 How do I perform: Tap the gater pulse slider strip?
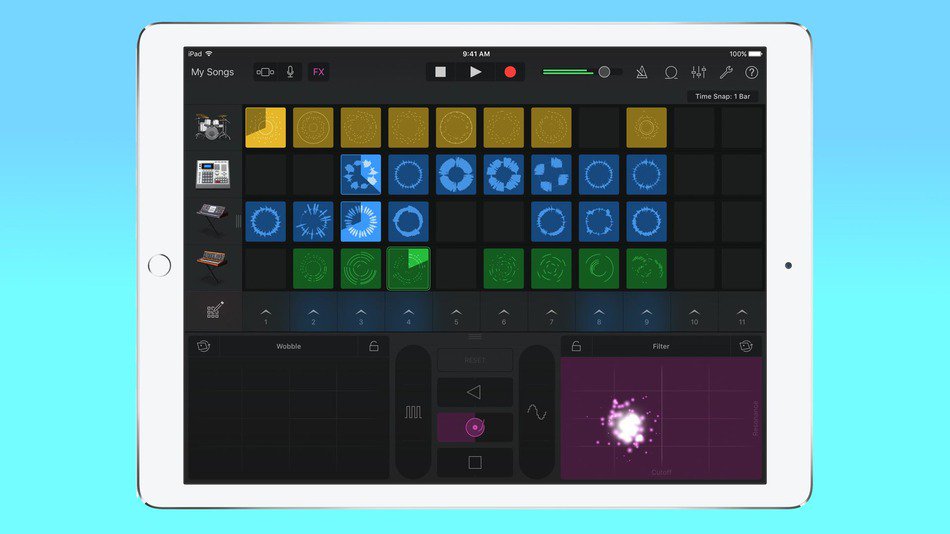pos(413,412)
